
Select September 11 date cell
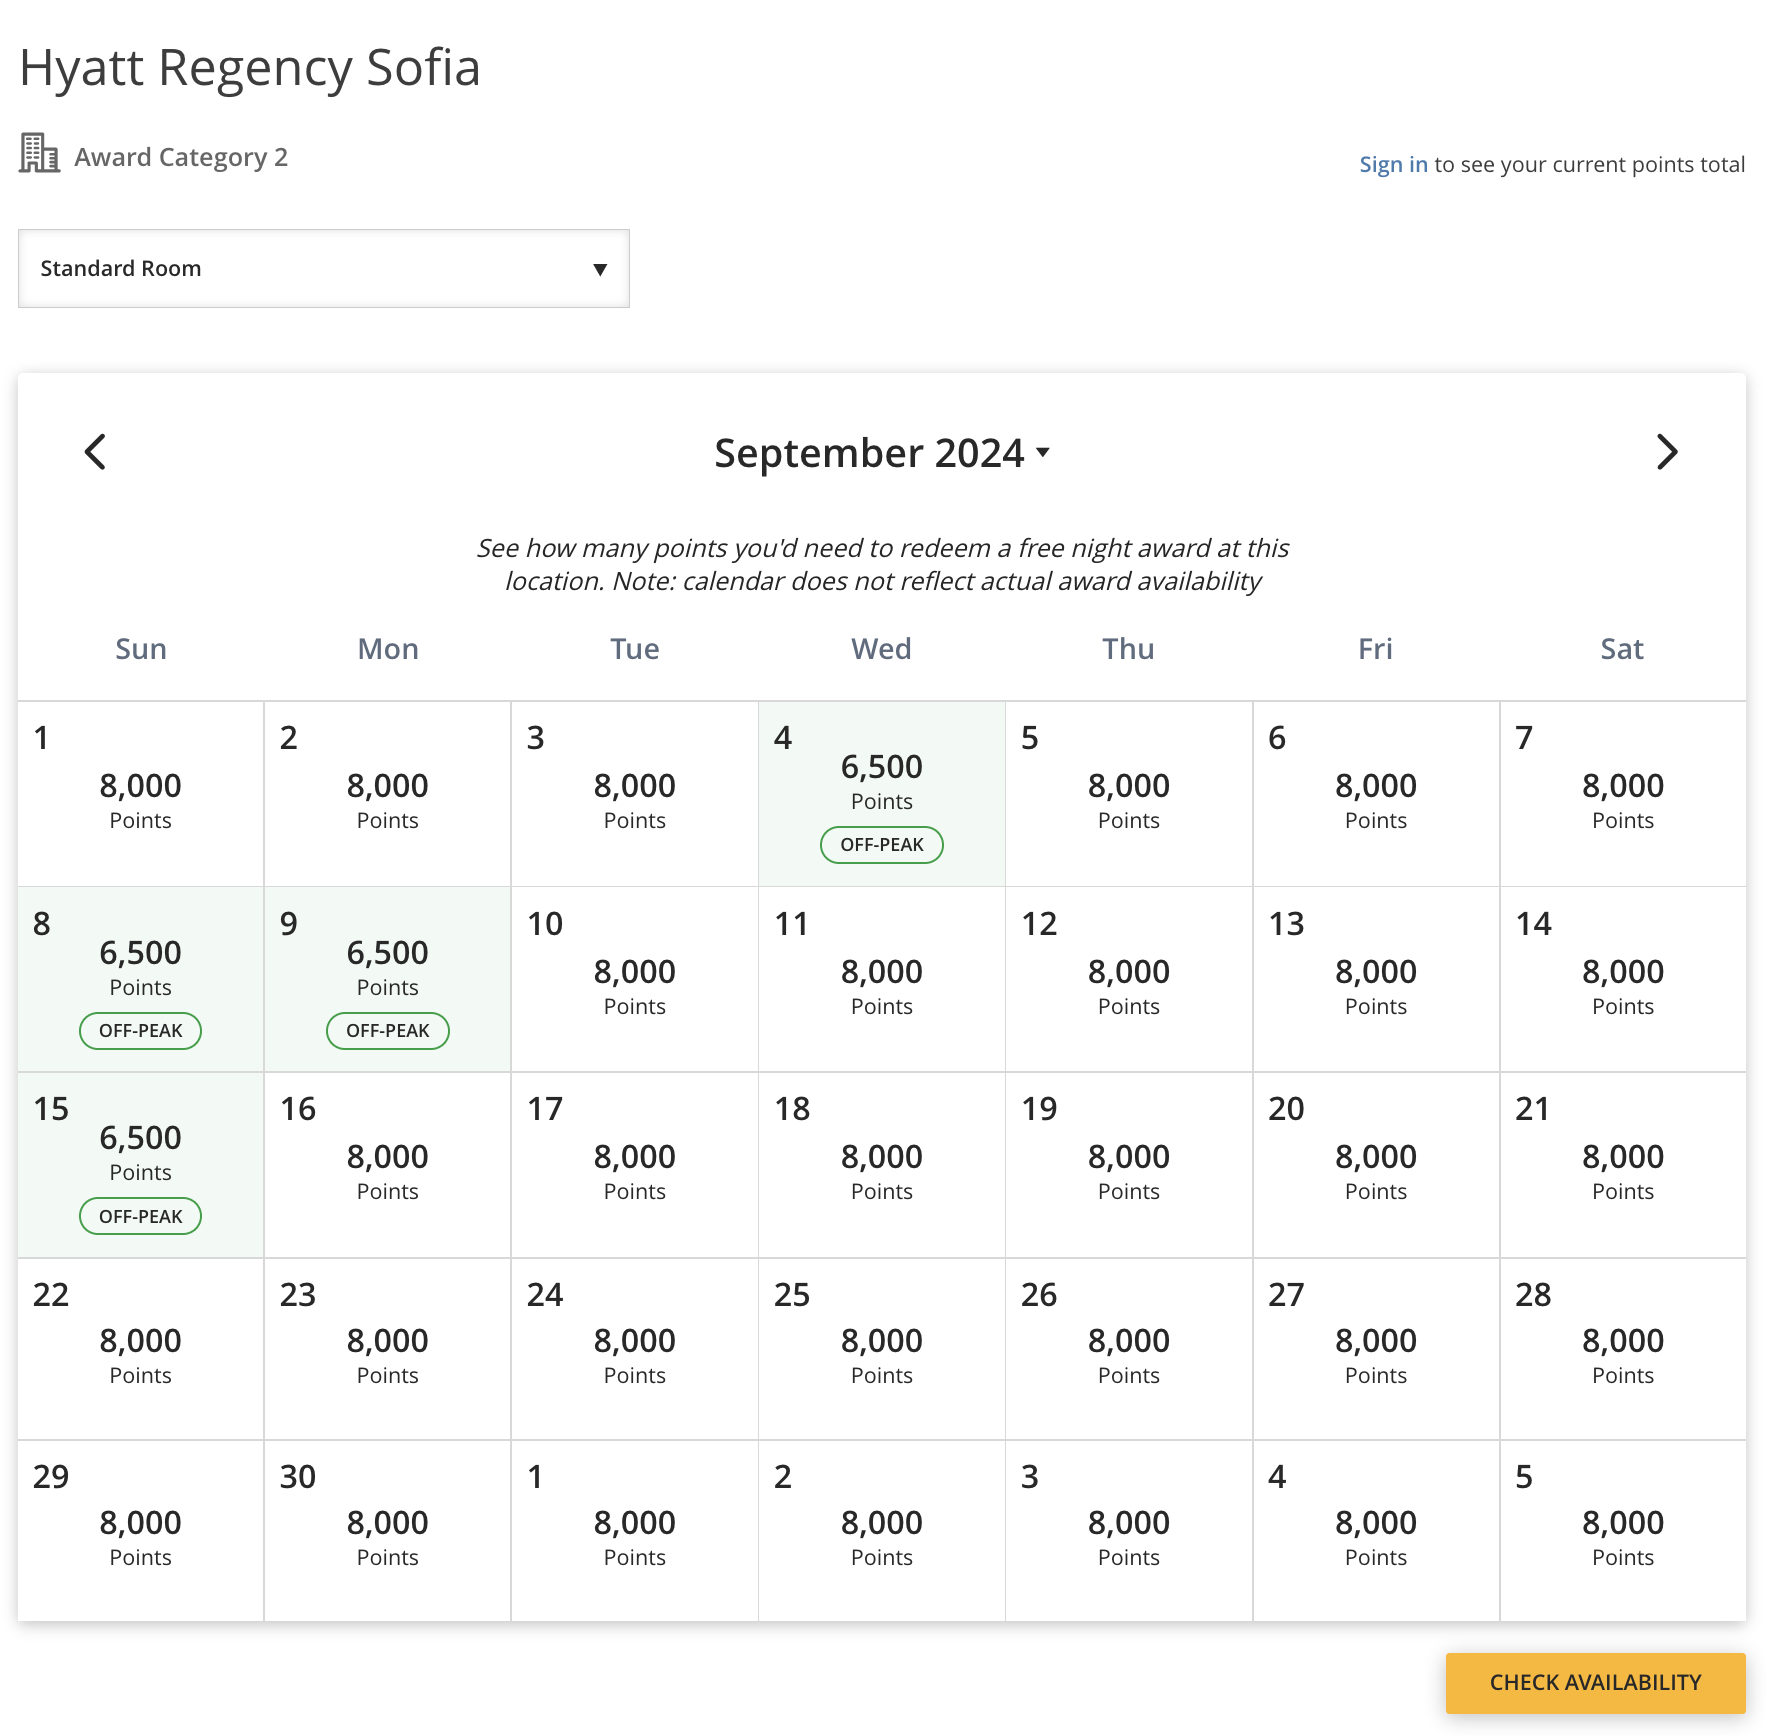[882, 979]
